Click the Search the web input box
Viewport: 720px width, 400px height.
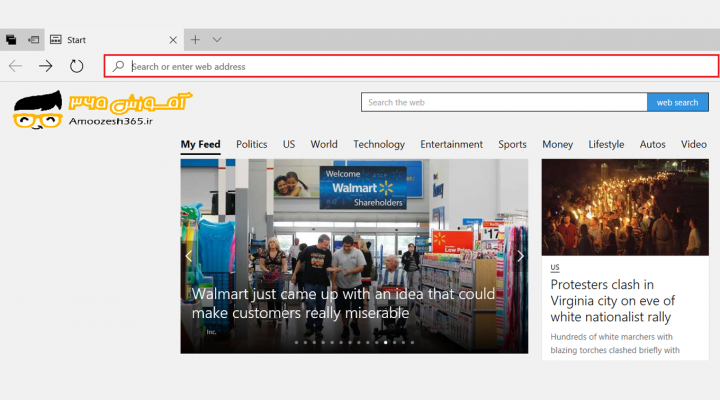point(504,102)
